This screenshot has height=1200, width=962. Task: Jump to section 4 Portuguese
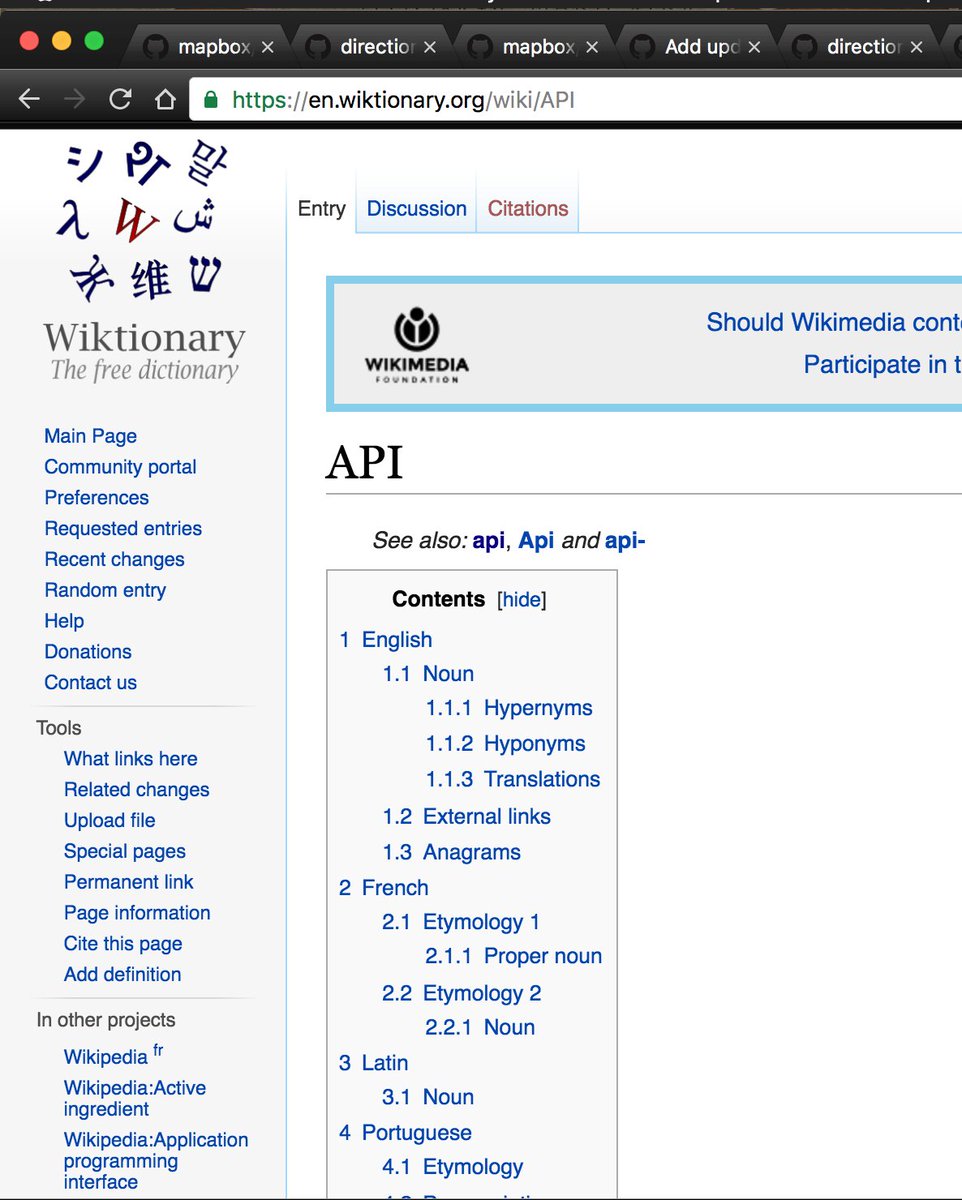point(405,1133)
